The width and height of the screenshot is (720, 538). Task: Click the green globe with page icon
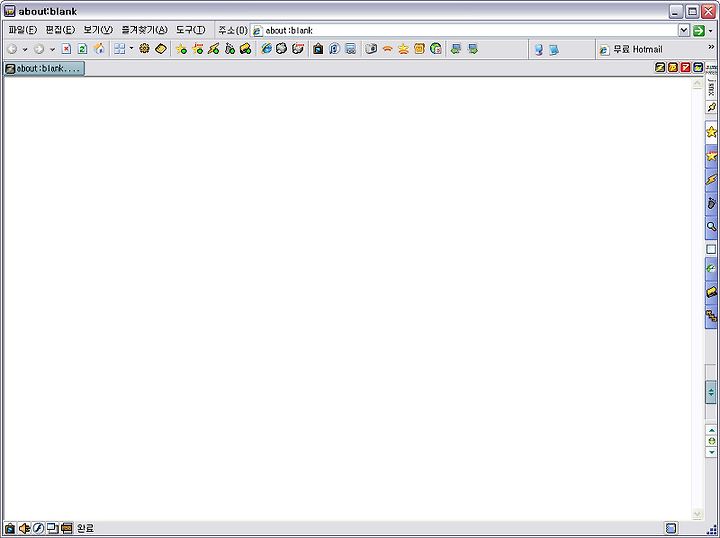[436, 49]
